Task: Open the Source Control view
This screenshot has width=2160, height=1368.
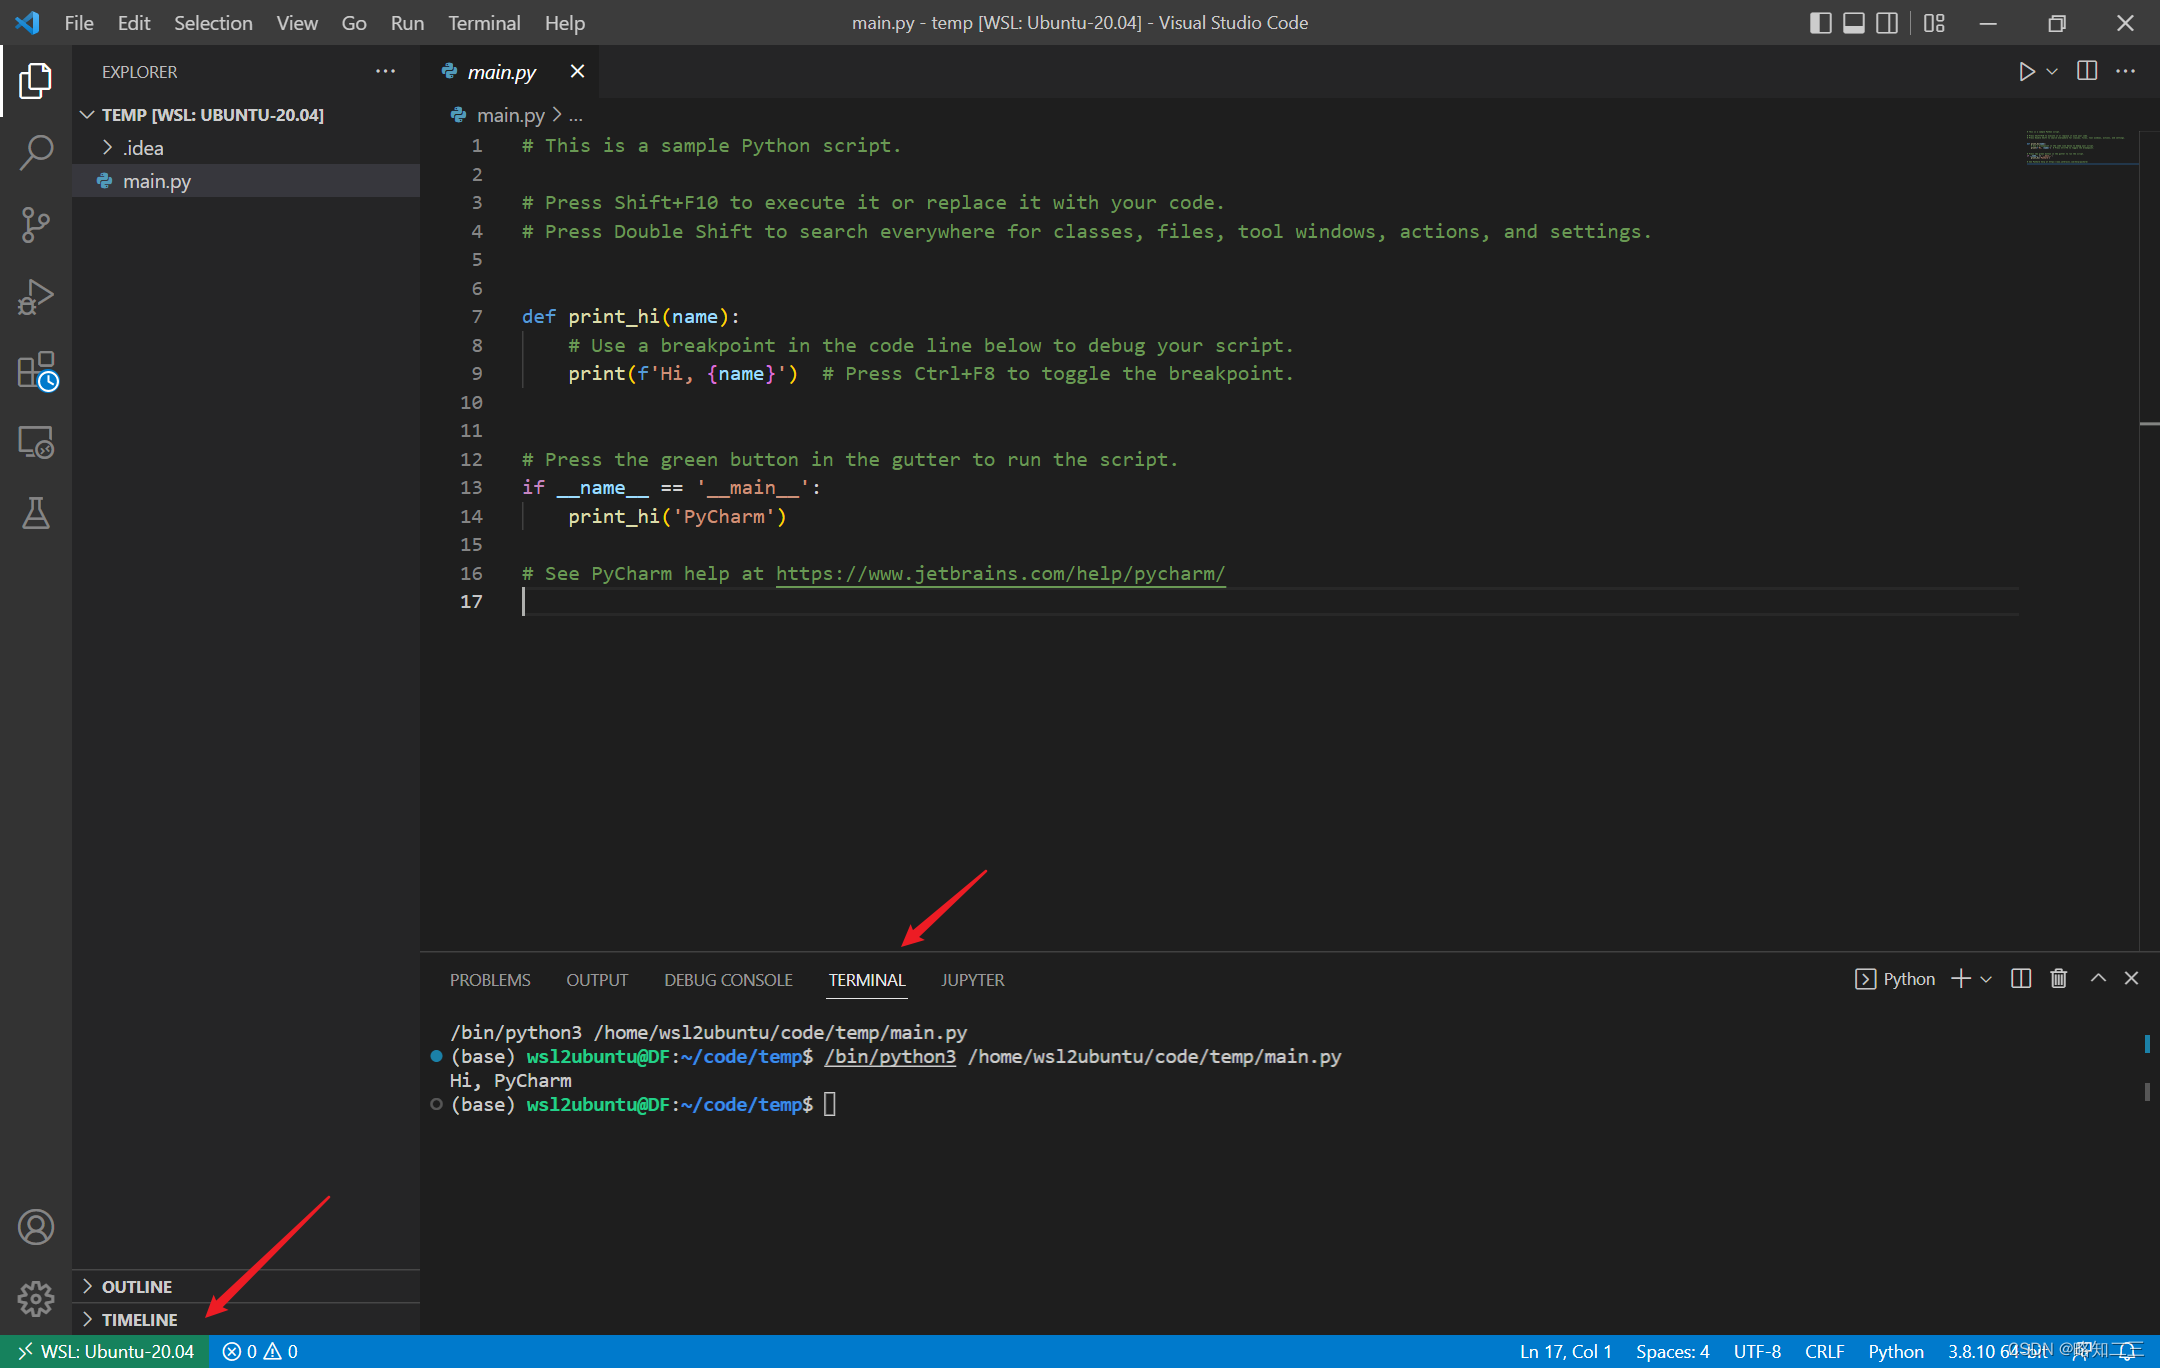Action: tap(36, 225)
